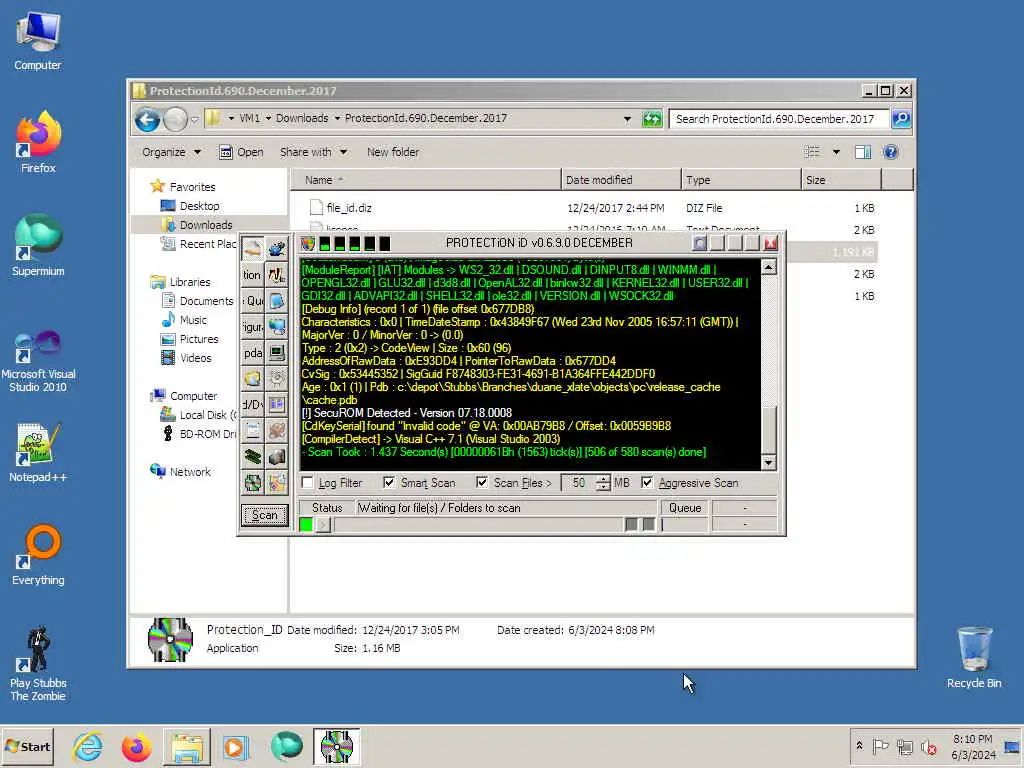Toggle the Scan Files > checkbox
The width and height of the screenshot is (1024, 768).
tap(482, 483)
